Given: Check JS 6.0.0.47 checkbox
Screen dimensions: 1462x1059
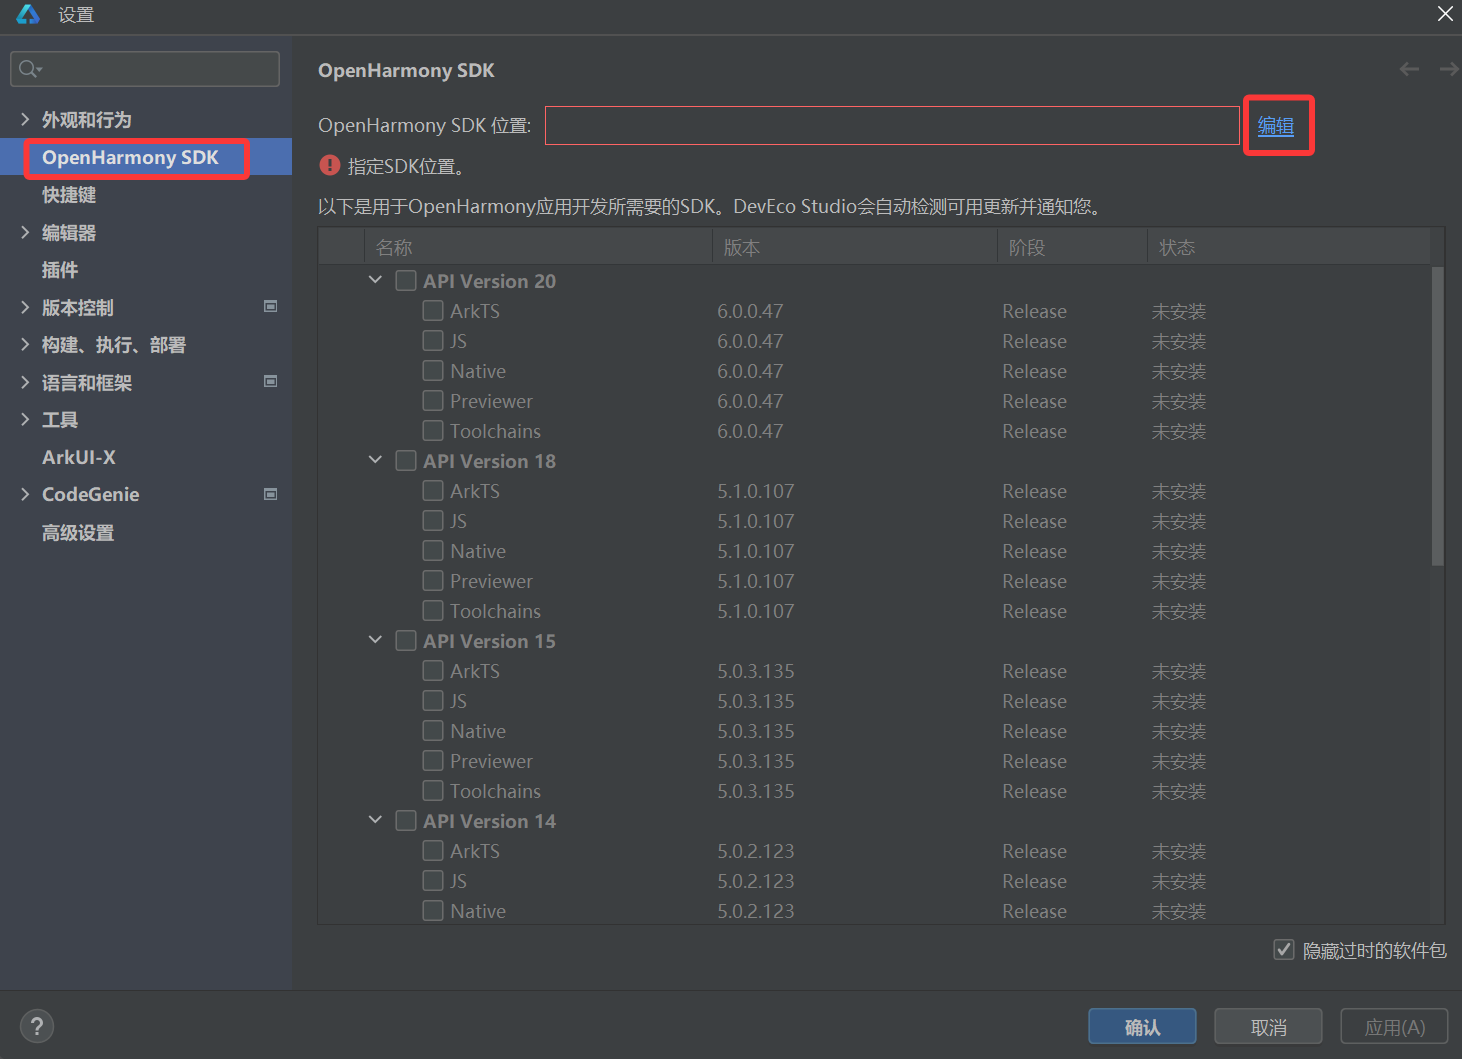Looking at the screenshot, I should click(x=433, y=341).
